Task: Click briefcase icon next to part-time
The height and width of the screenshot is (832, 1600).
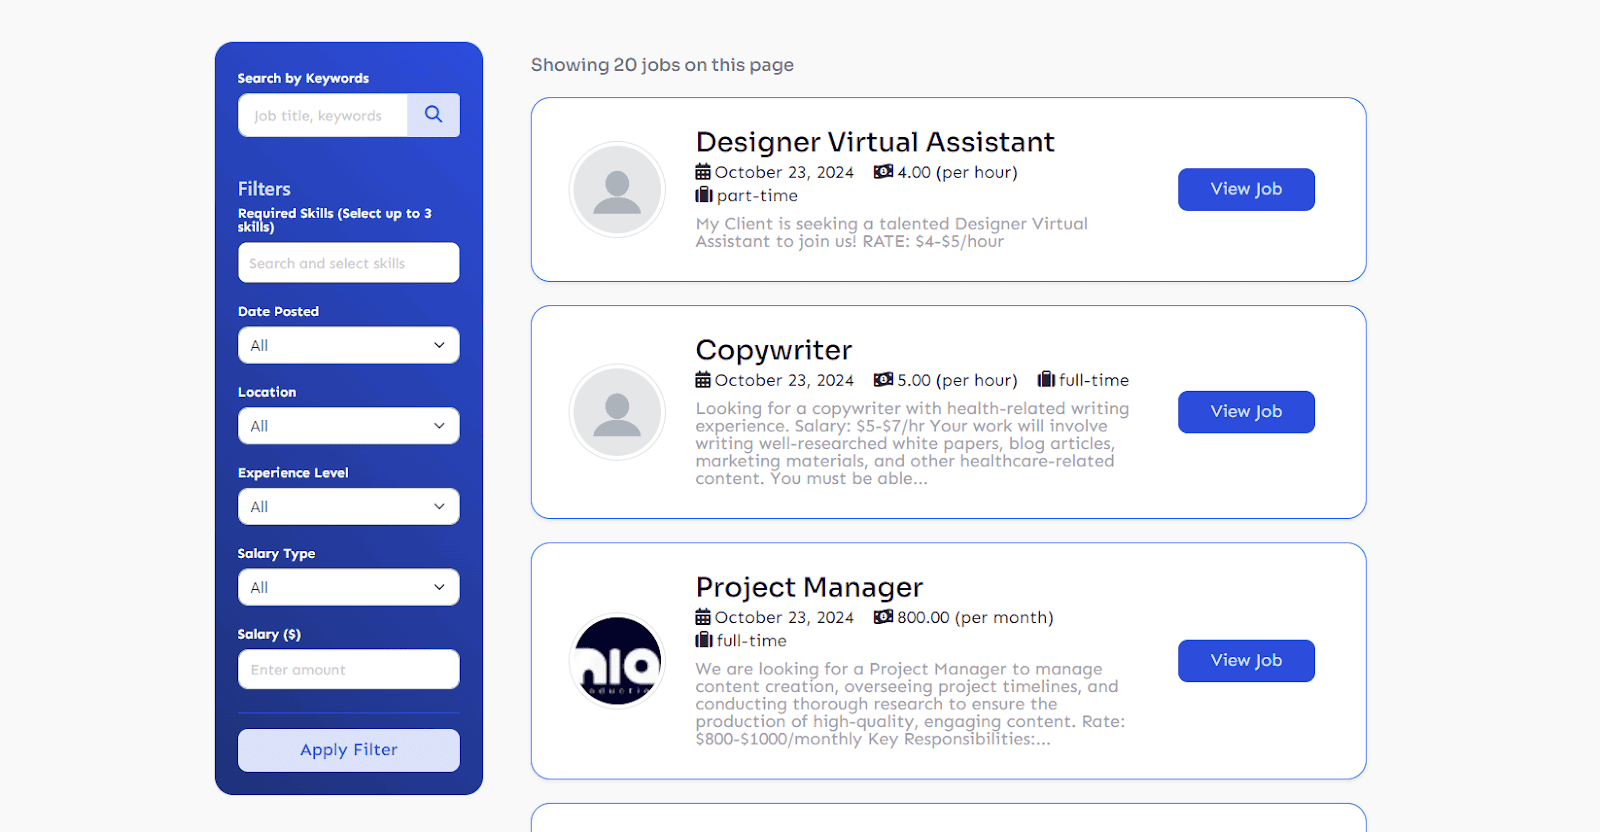Action: [704, 195]
